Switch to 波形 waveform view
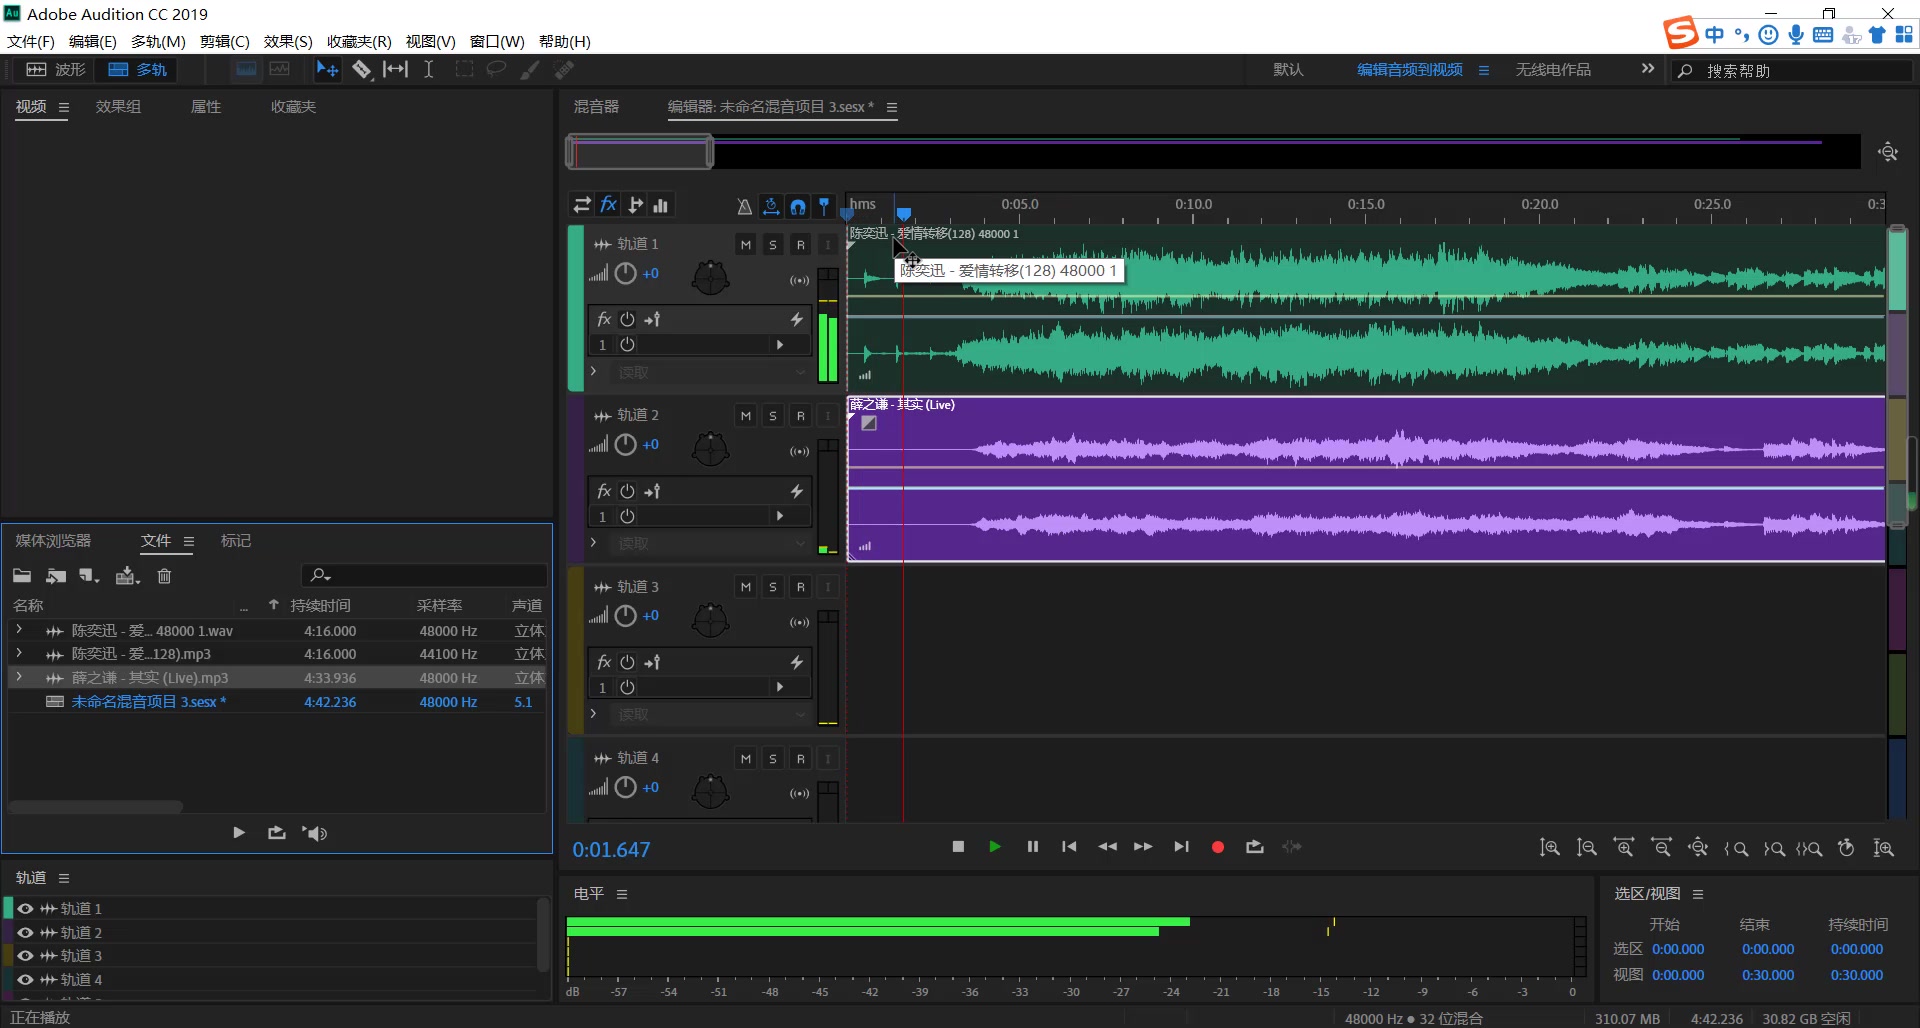The height and width of the screenshot is (1028, 1920). tap(57, 69)
